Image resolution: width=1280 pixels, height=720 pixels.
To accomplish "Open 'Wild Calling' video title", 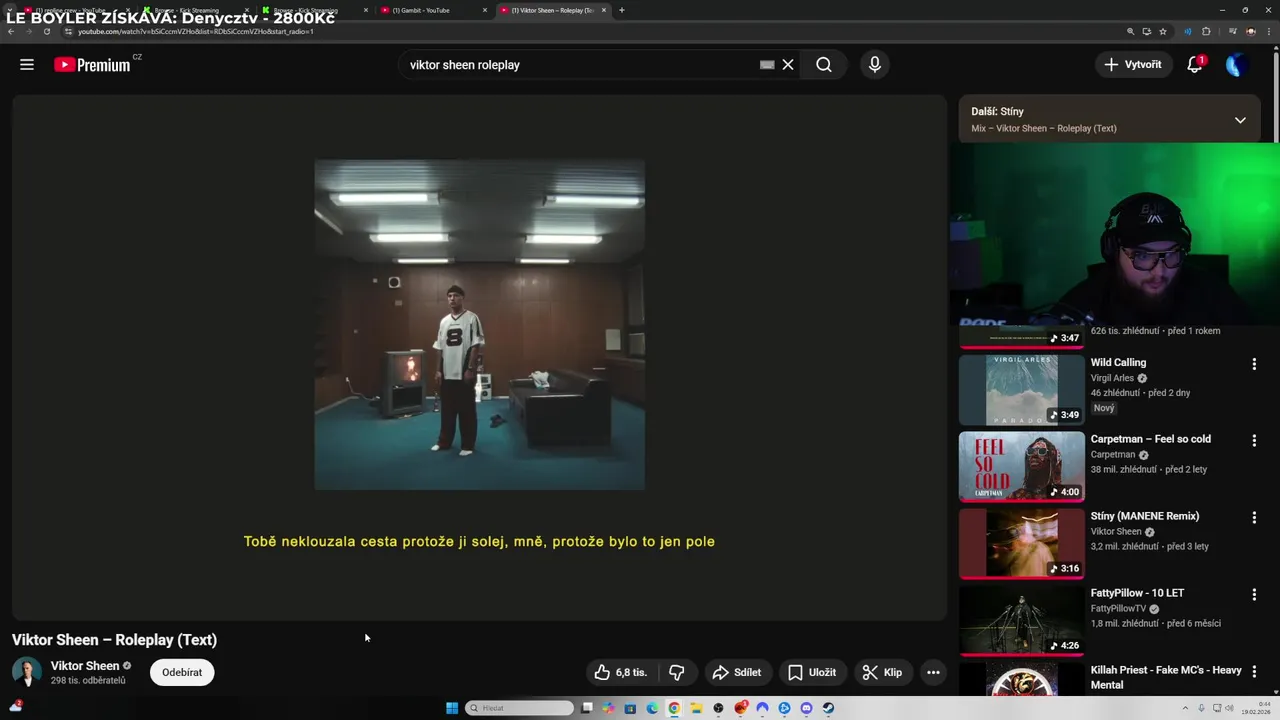I will tap(1118, 363).
